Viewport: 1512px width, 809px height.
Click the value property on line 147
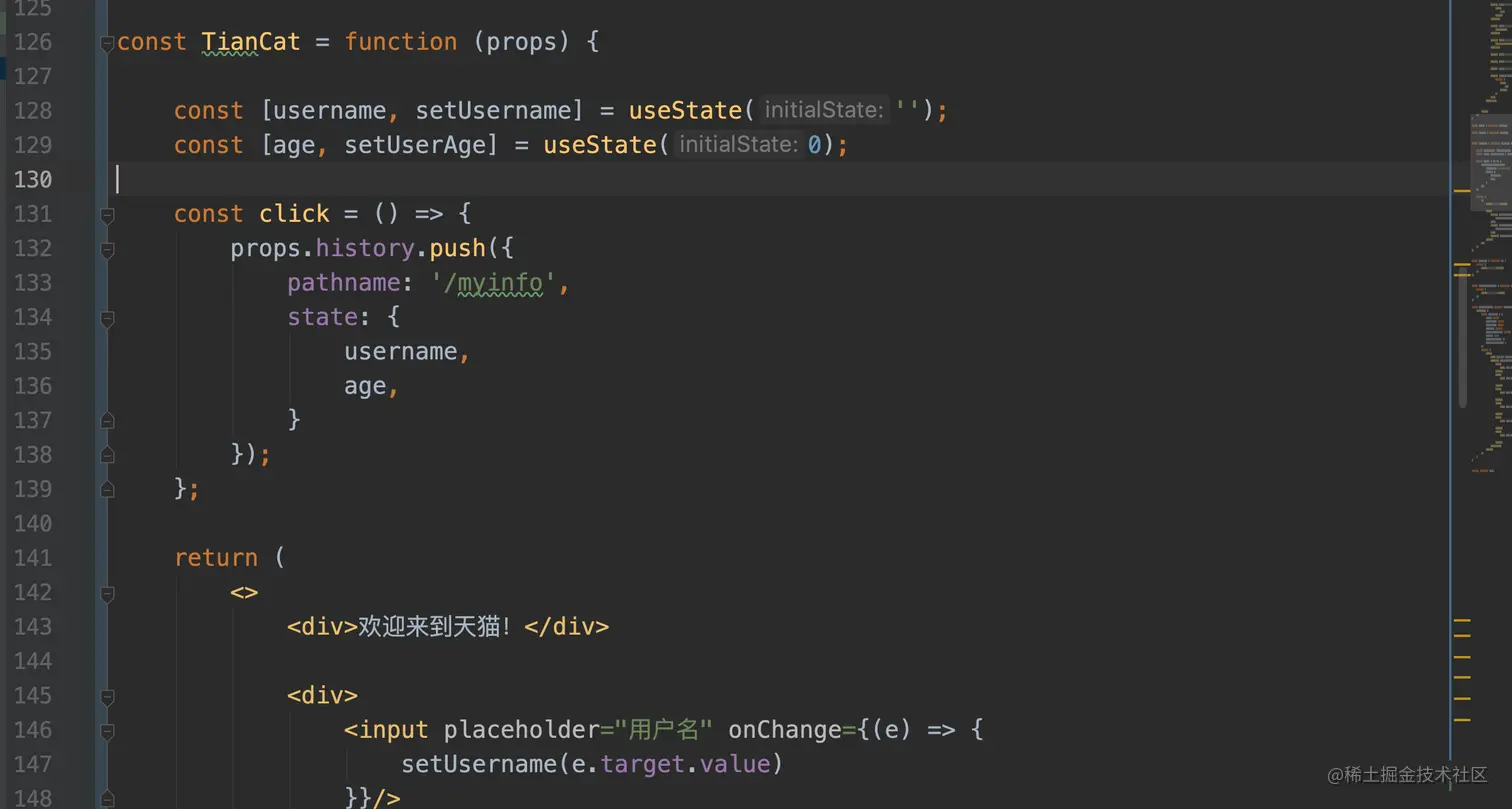[735, 763]
